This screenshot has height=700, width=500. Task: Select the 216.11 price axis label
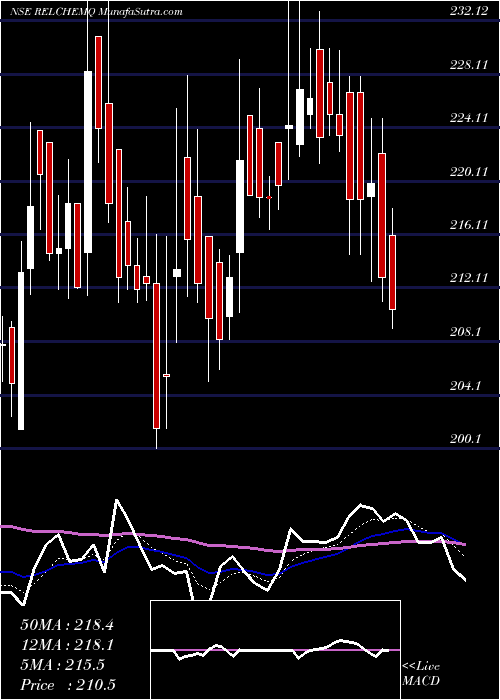coord(468,225)
